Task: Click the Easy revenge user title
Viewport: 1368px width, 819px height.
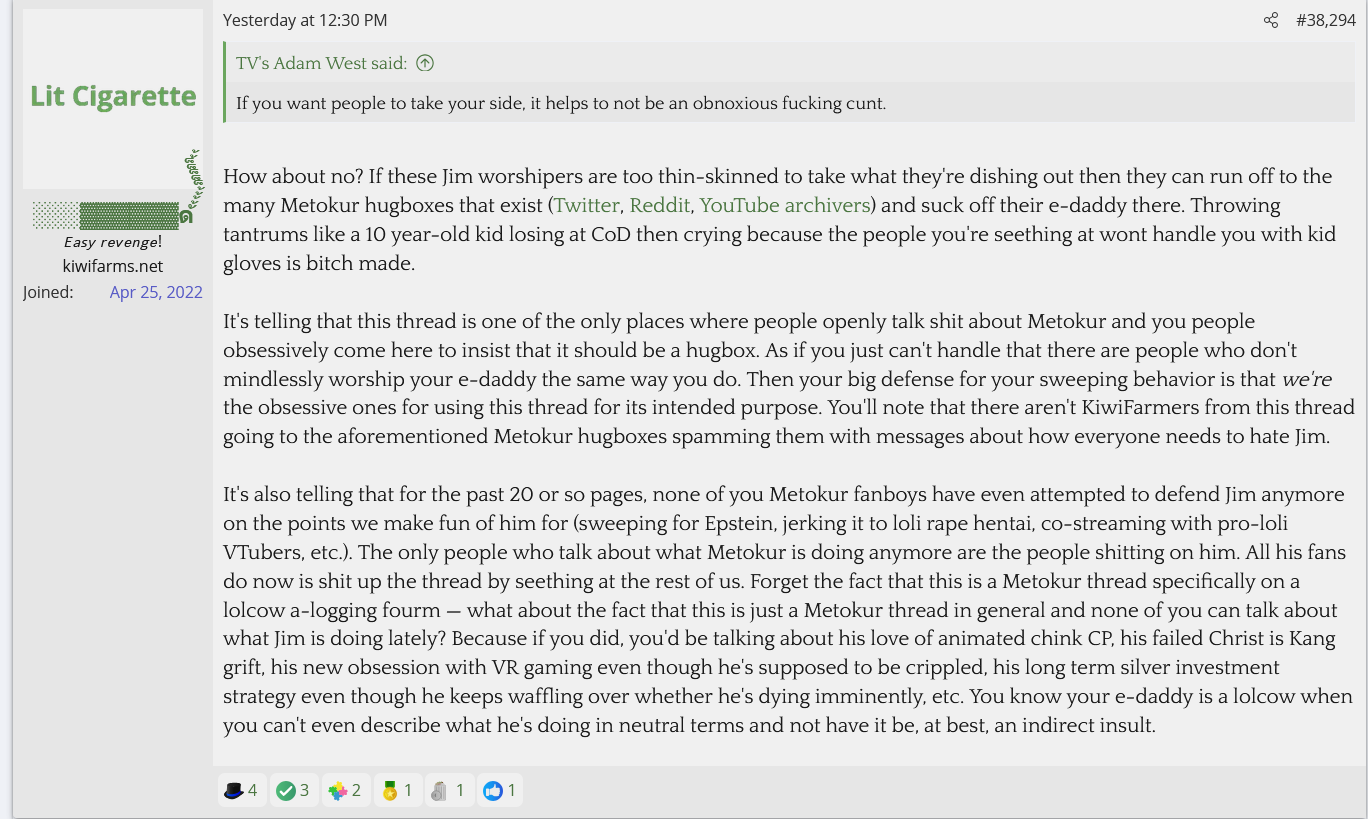Action: (x=113, y=242)
